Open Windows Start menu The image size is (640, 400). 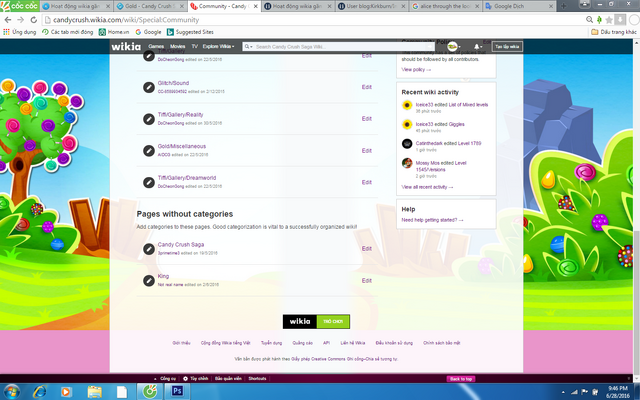click(11, 392)
